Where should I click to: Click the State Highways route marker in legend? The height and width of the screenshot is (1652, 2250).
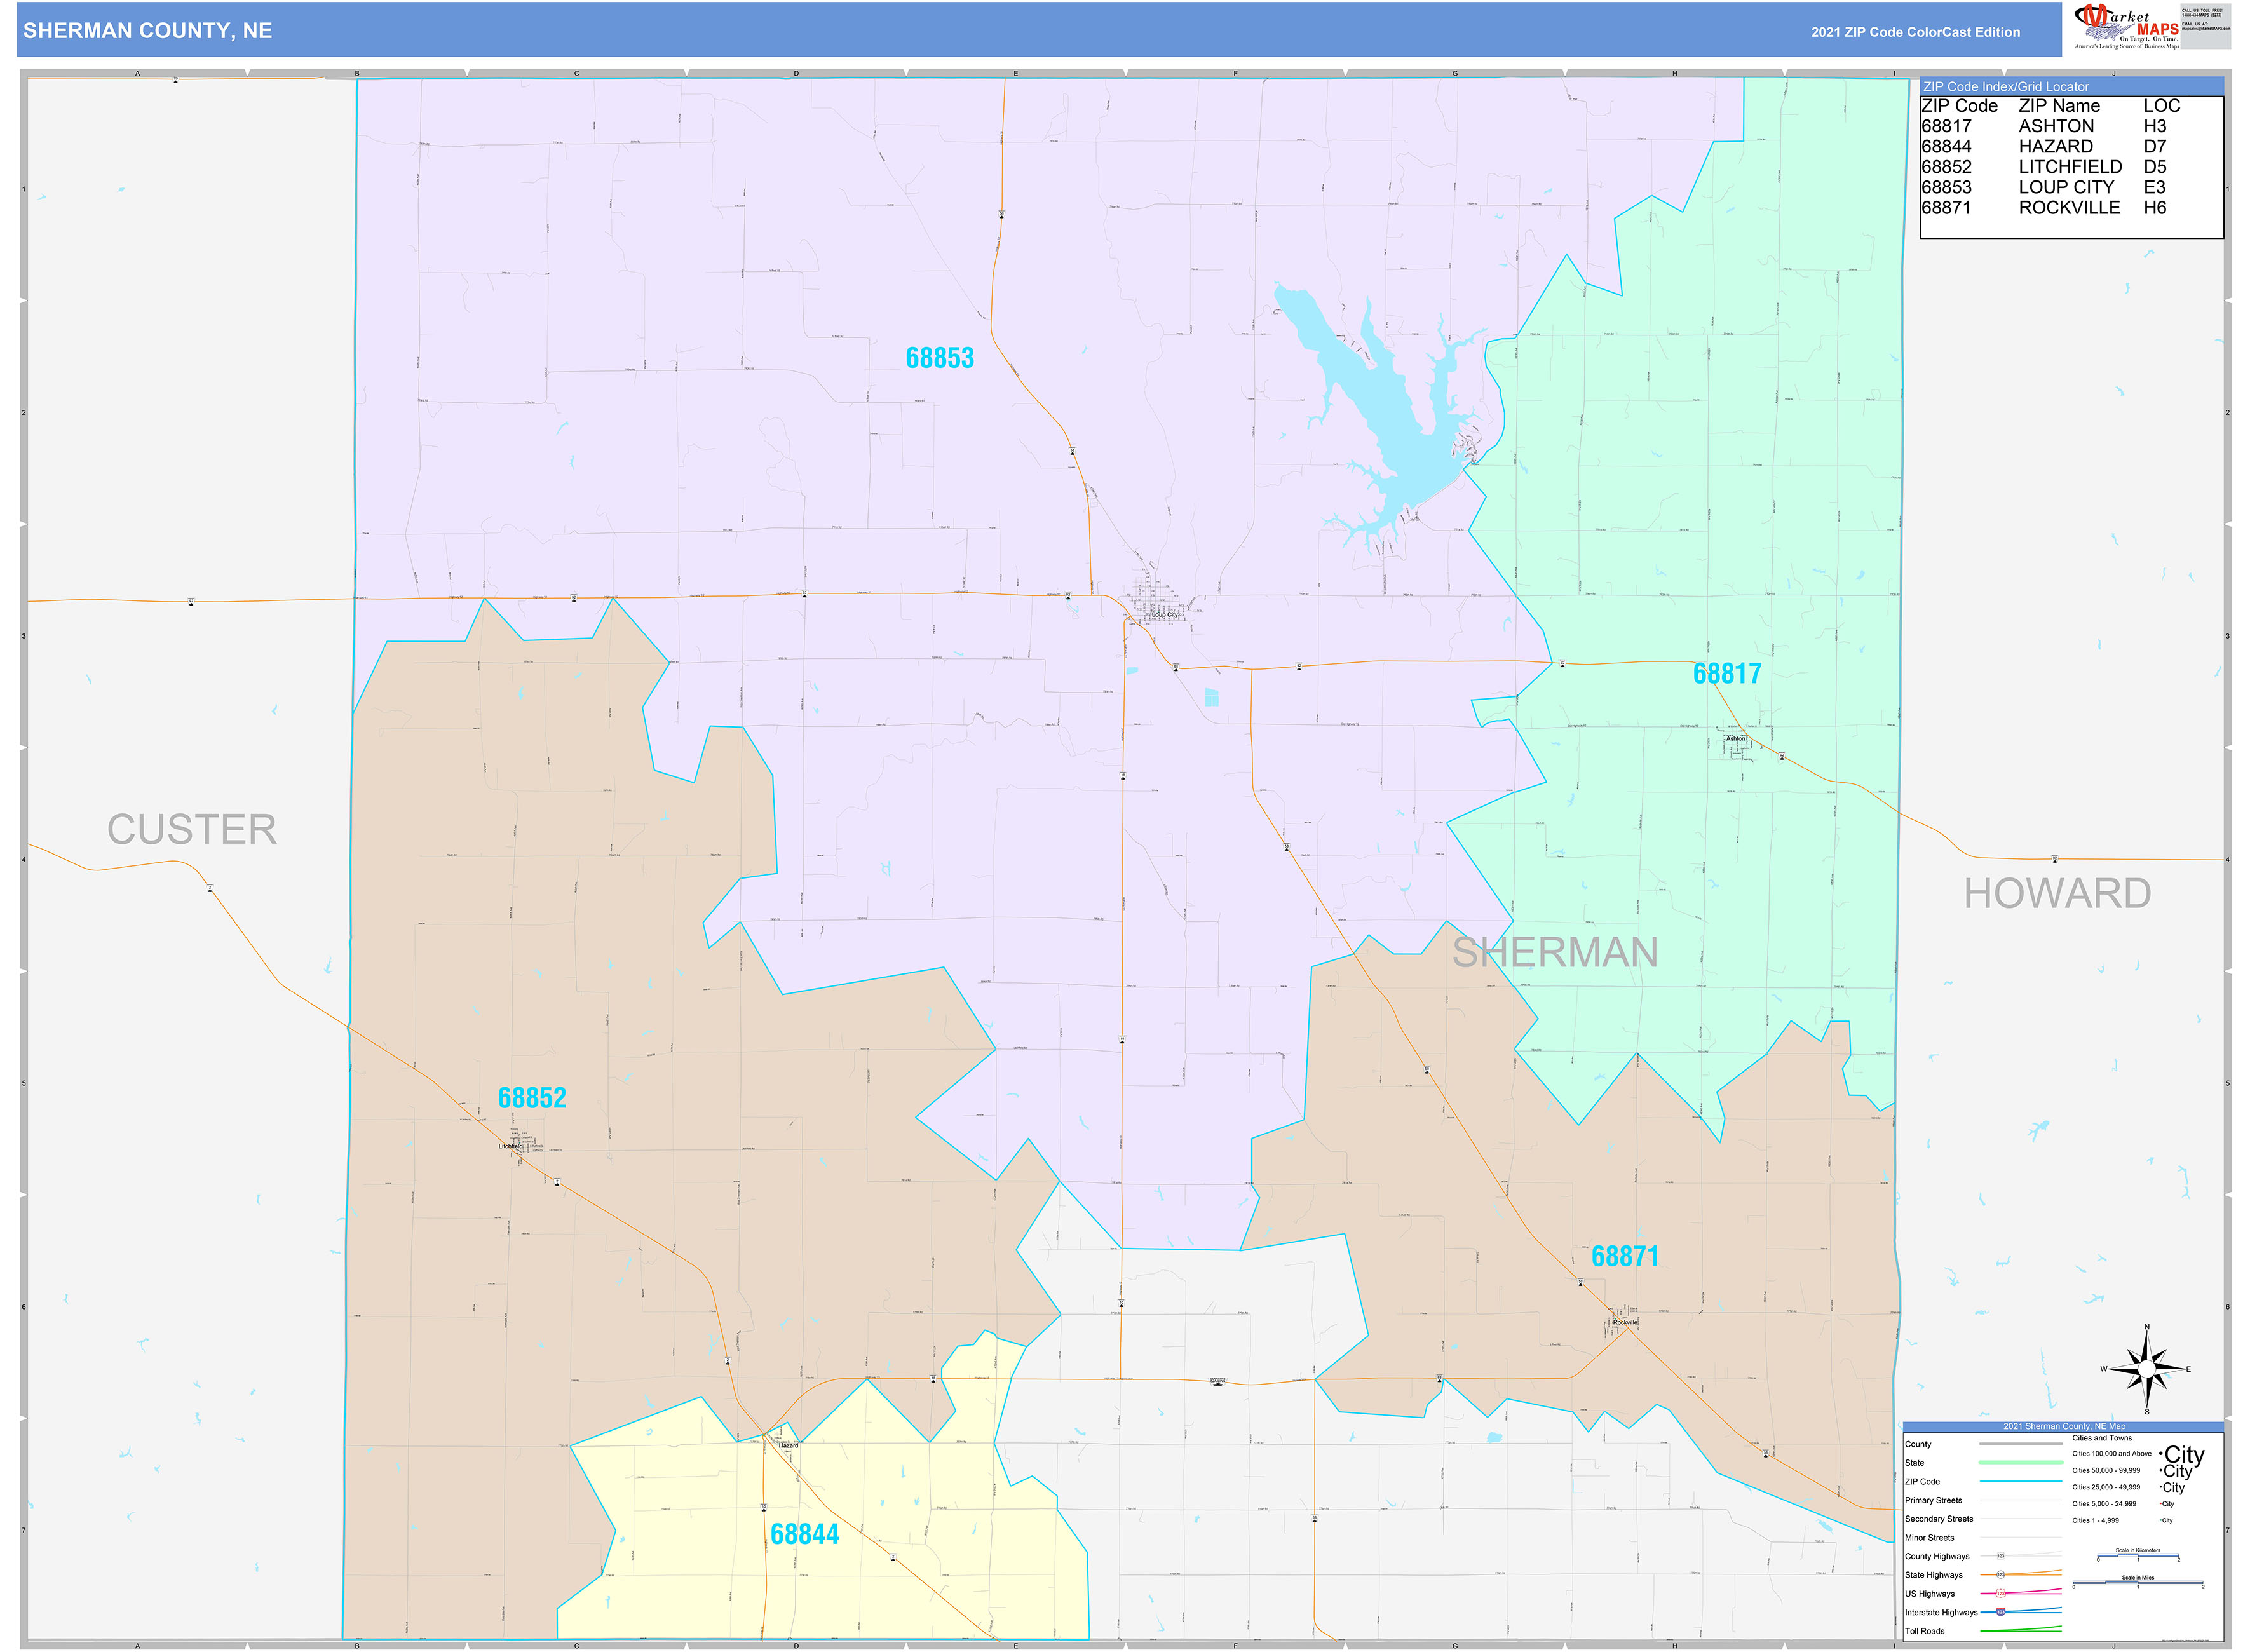2001,1575
